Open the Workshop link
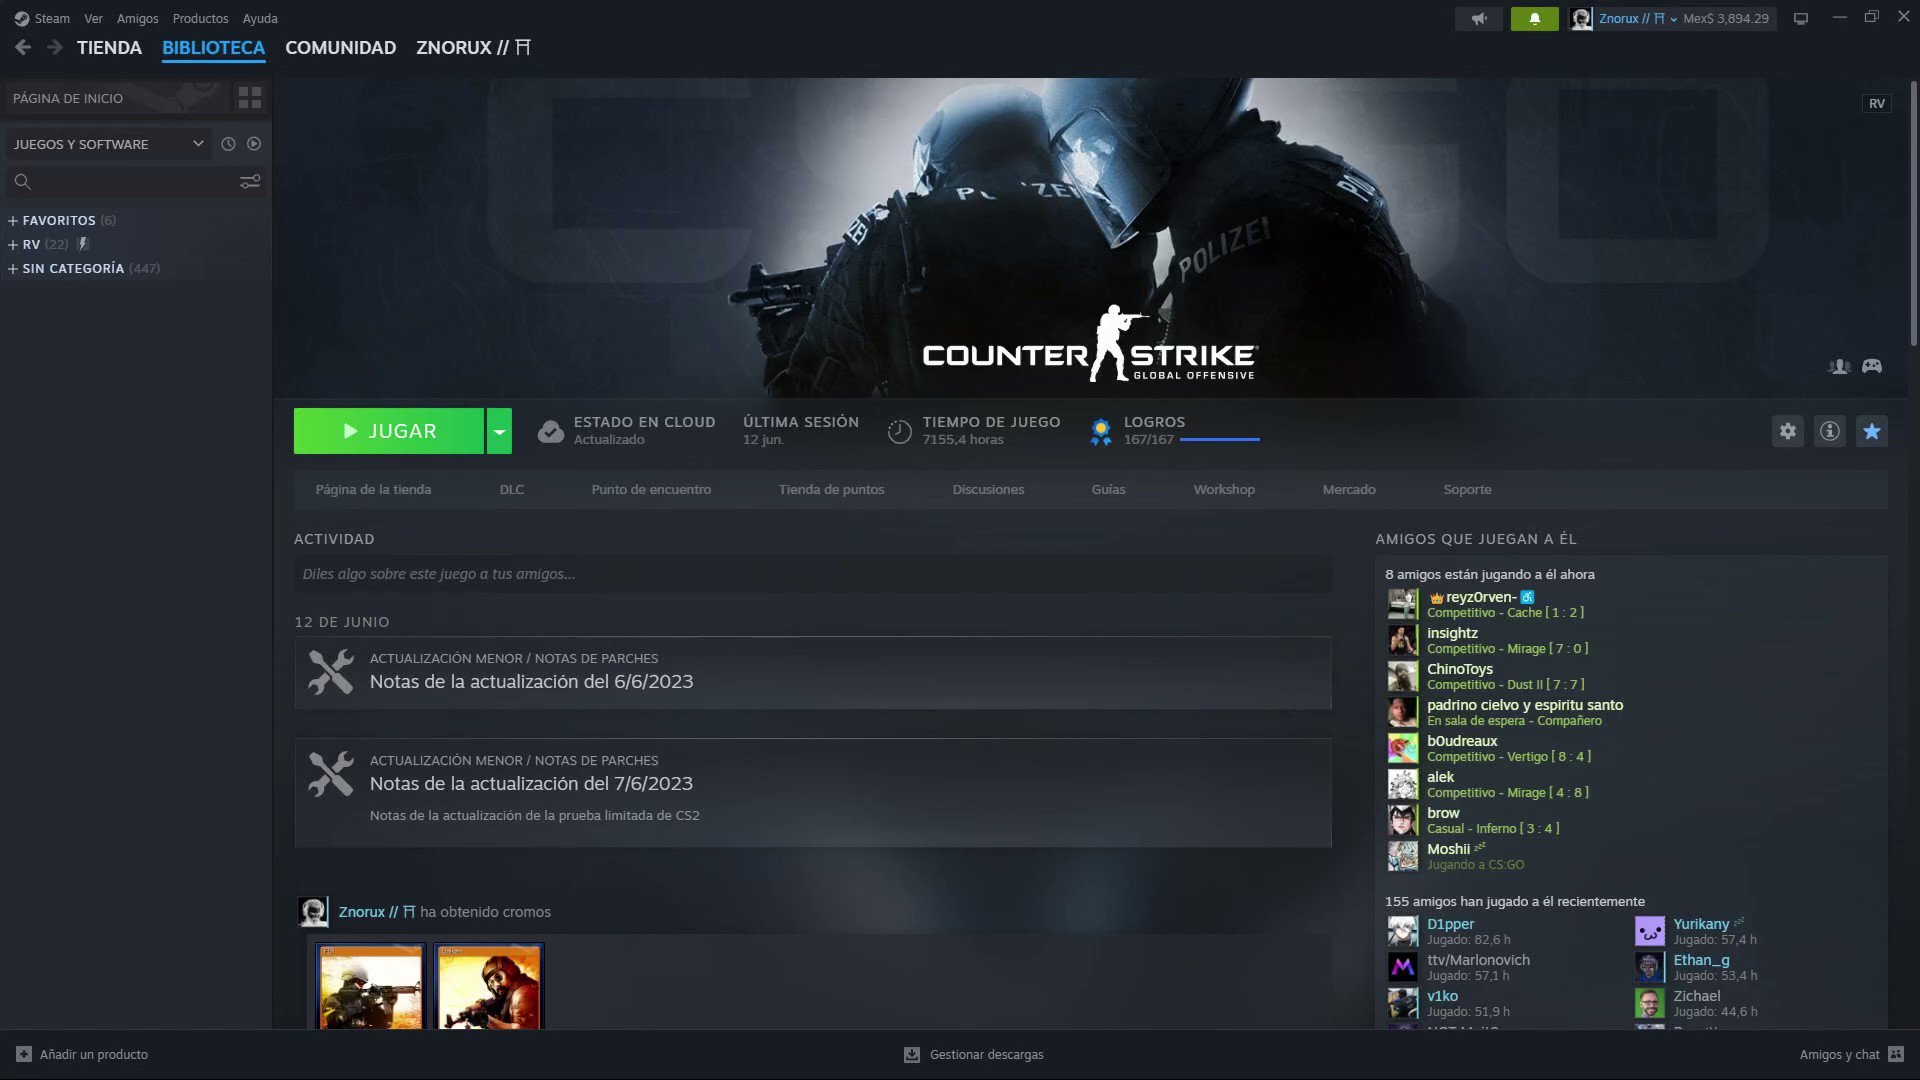The height and width of the screenshot is (1080, 1920). [1224, 489]
